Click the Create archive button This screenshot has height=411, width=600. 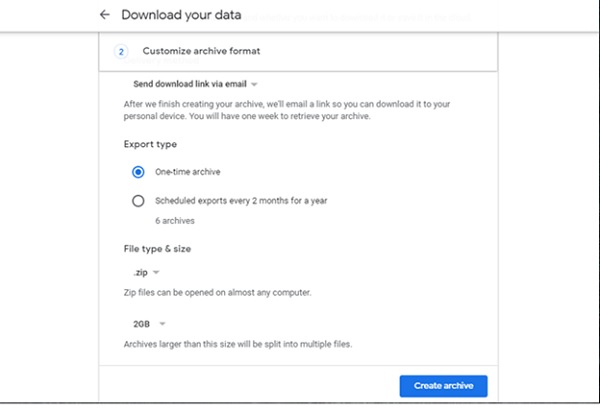[x=443, y=386]
